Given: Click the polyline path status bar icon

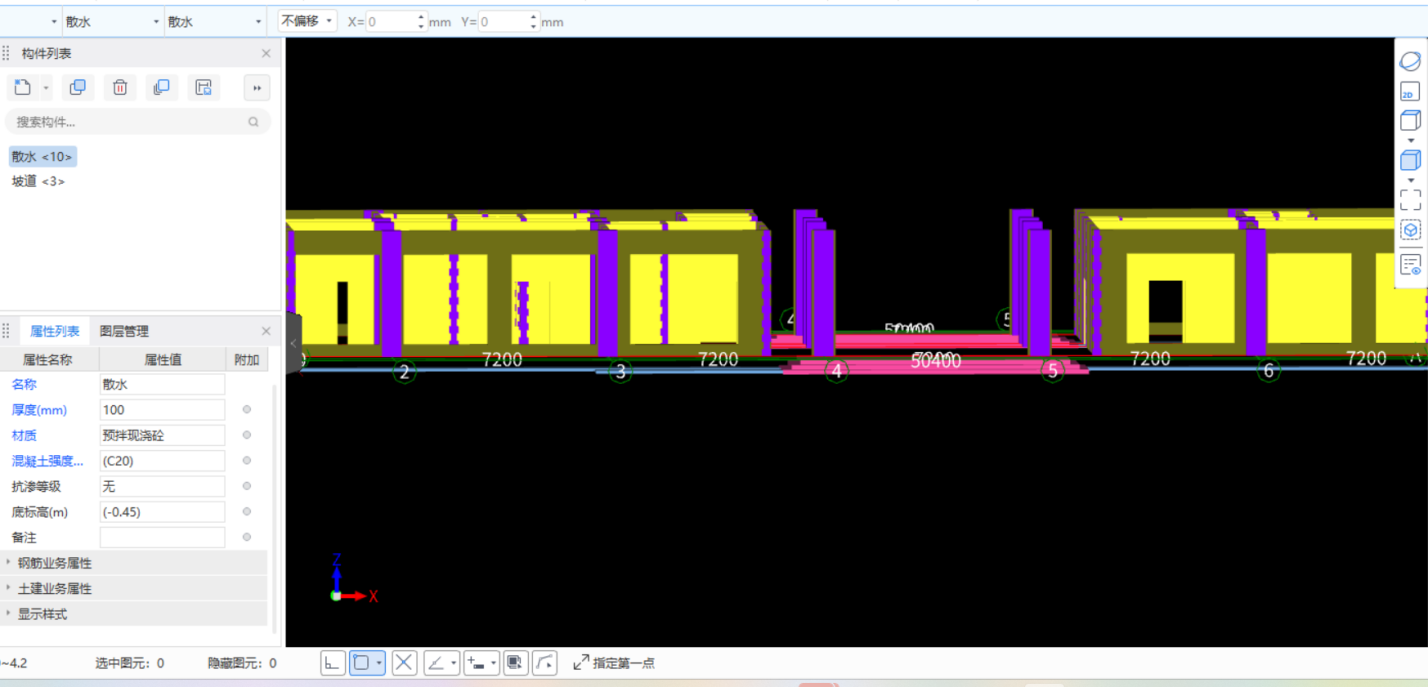Looking at the screenshot, I should 545,663.
